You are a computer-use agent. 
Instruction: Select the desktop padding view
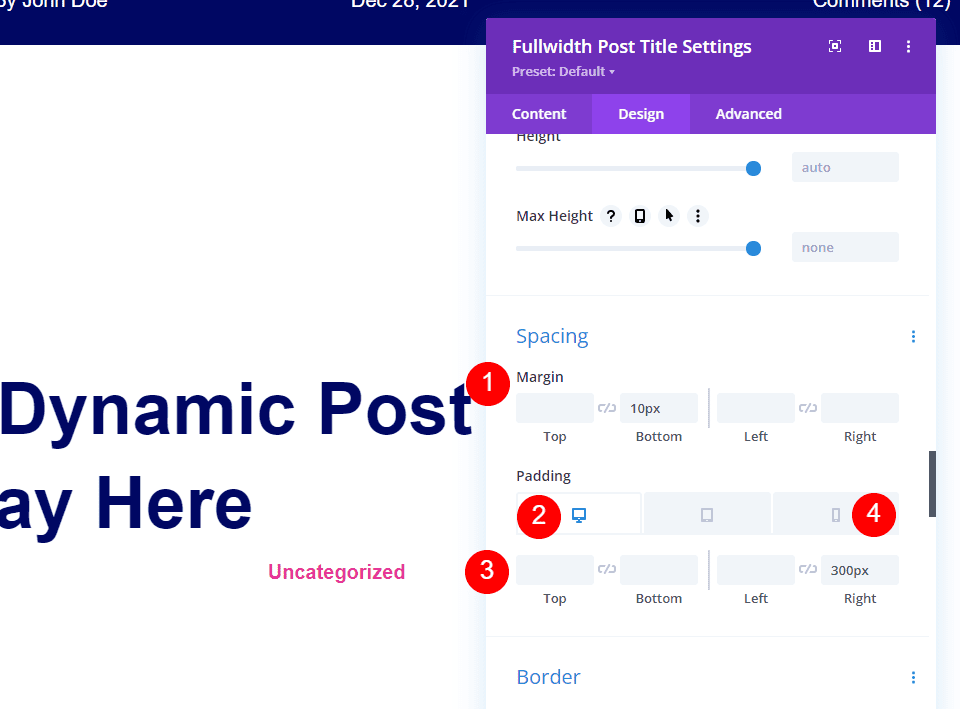(578, 513)
